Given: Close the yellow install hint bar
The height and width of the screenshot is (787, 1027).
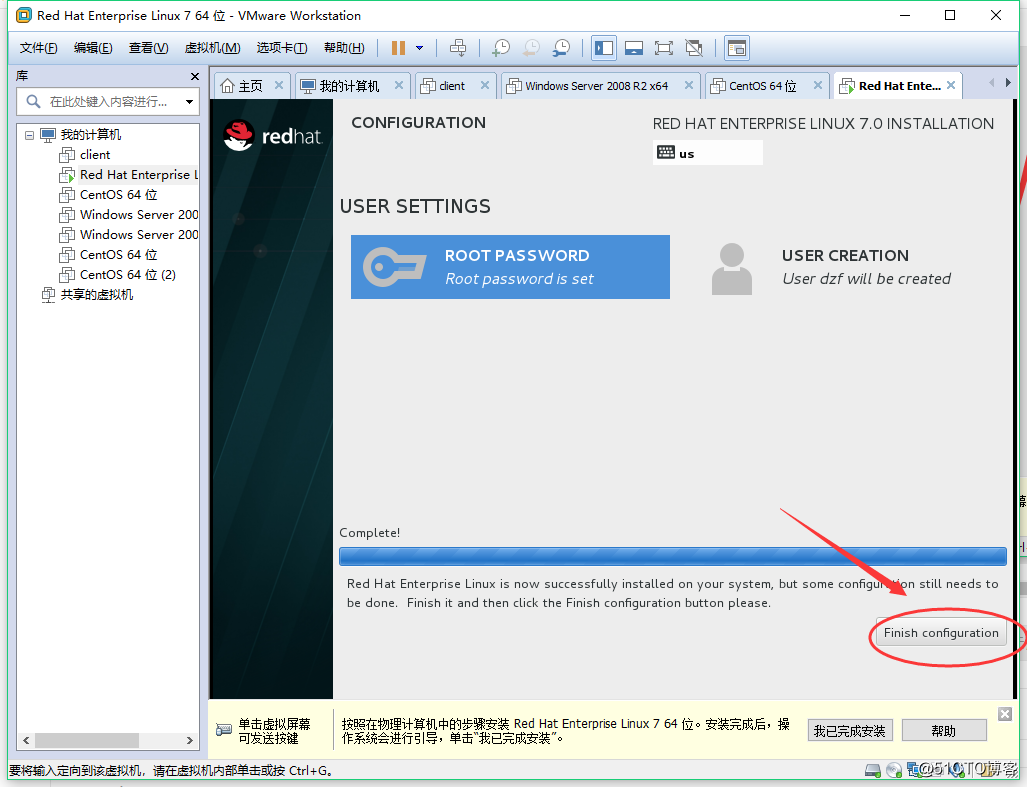Looking at the screenshot, I should pos(1005,714).
